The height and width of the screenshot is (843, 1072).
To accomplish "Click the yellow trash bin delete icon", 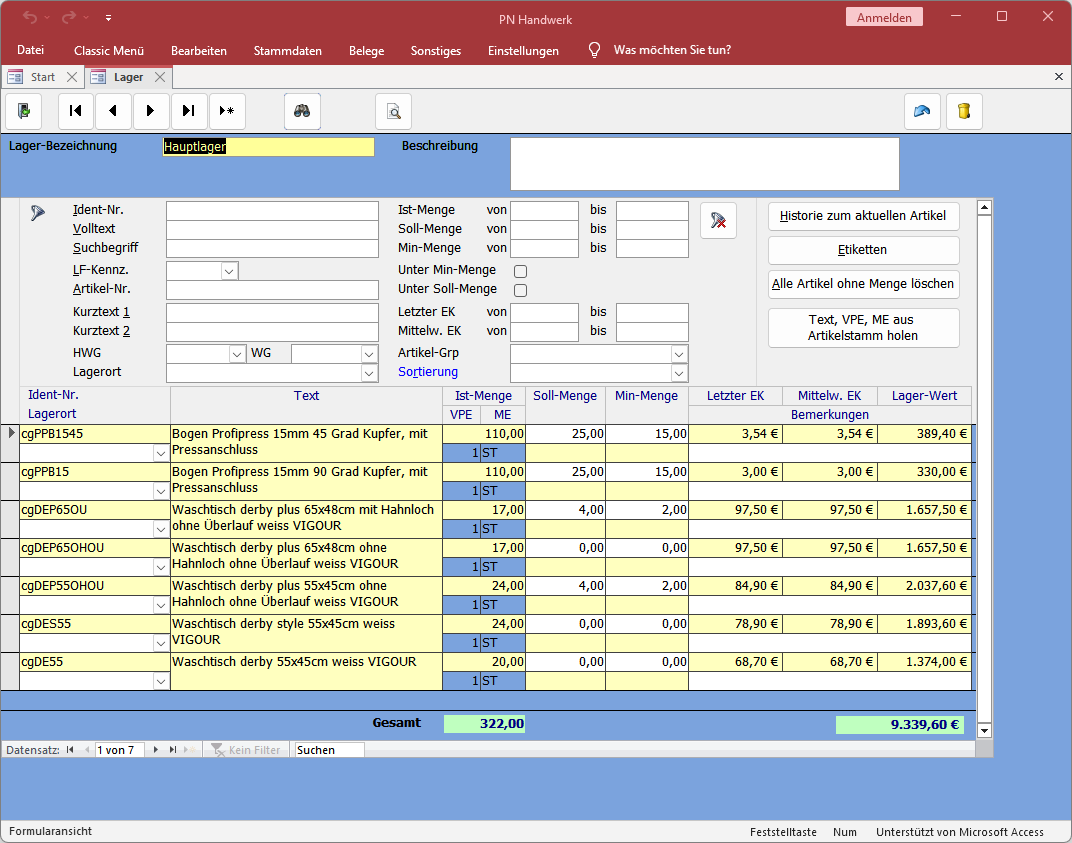I will pos(964,111).
